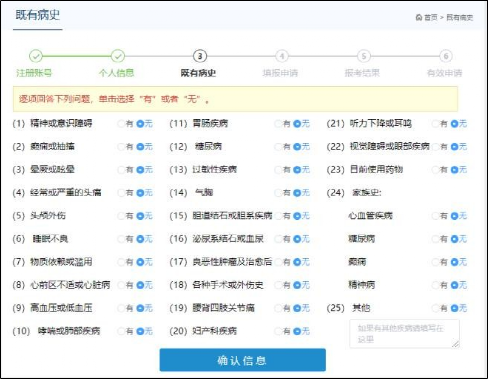Choose 有 for (8) 心前区不适或心脏病
This screenshot has height=380, width=489.
121,285
